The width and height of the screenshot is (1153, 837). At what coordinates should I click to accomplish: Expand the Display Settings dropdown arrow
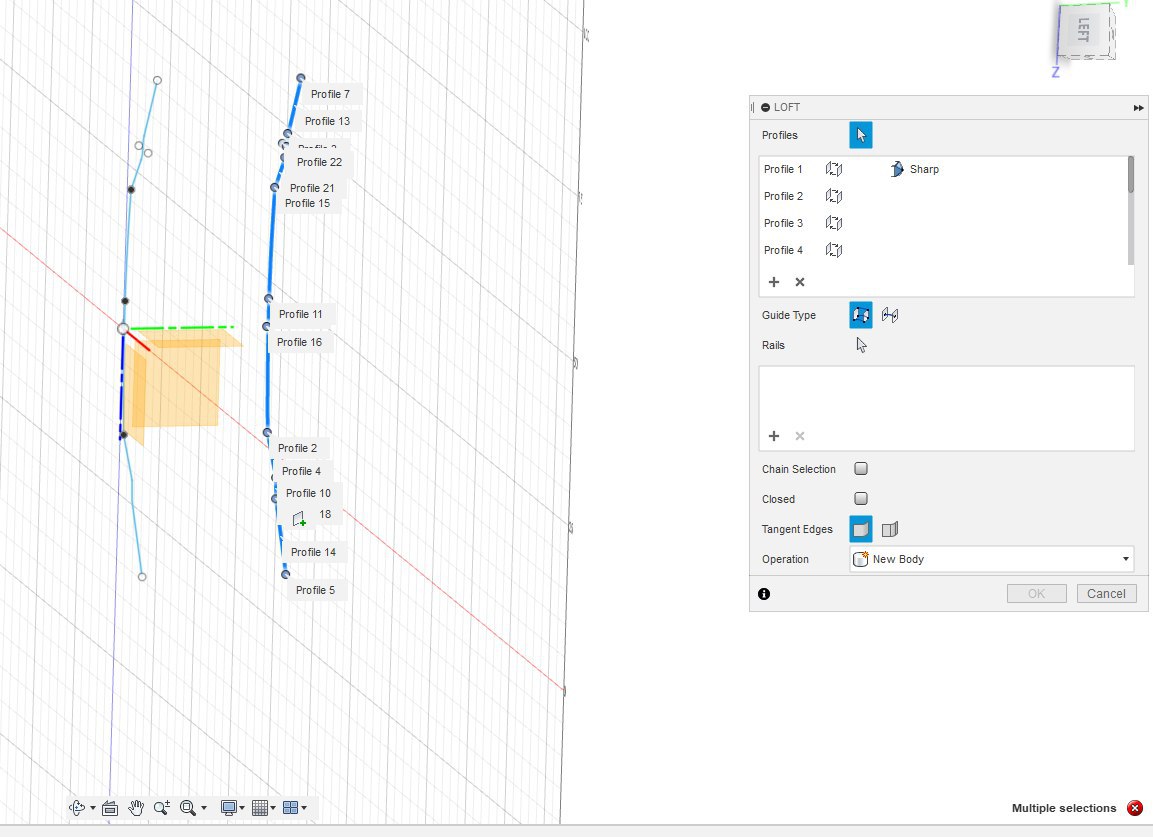pos(242,808)
